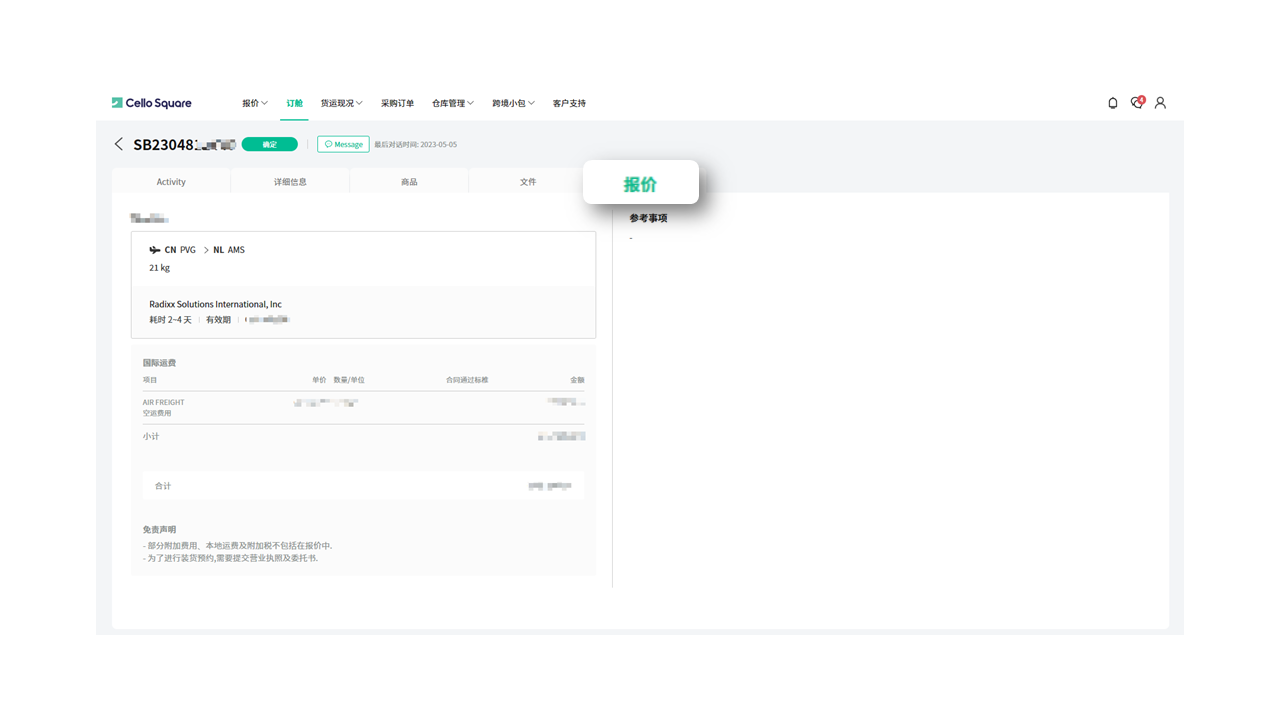
Task: Select the highlighted 报价 tab
Action: pyautogui.click(x=640, y=184)
